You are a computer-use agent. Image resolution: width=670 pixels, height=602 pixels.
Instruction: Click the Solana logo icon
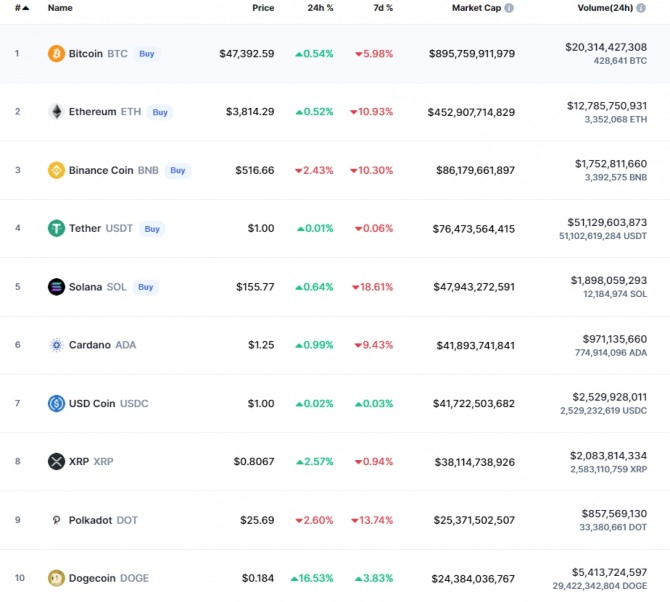pos(56,287)
